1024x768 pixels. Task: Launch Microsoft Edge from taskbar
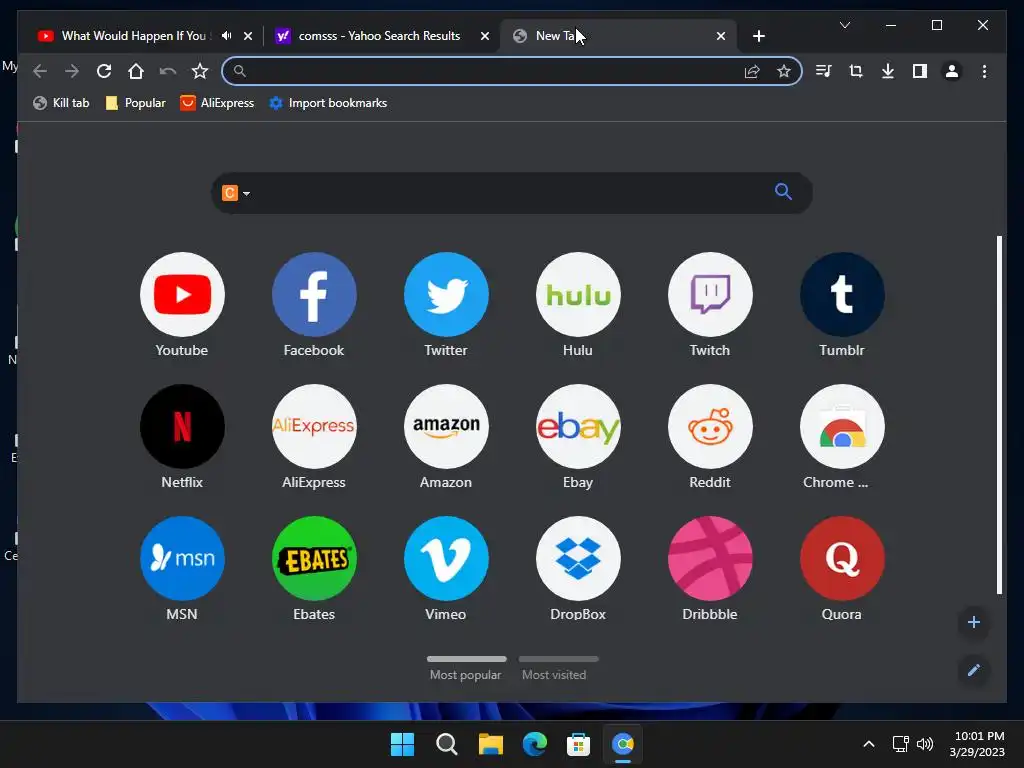click(535, 744)
